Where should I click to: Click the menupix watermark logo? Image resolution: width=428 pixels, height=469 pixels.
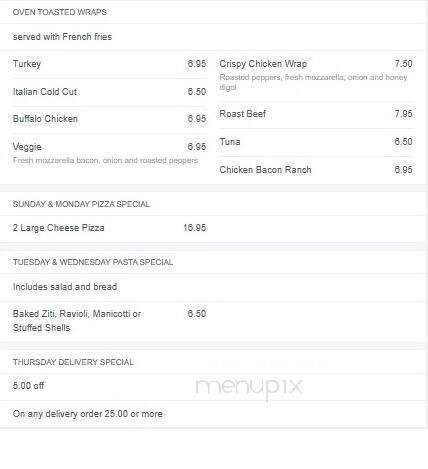pyautogui.click(x=249, y=388)
